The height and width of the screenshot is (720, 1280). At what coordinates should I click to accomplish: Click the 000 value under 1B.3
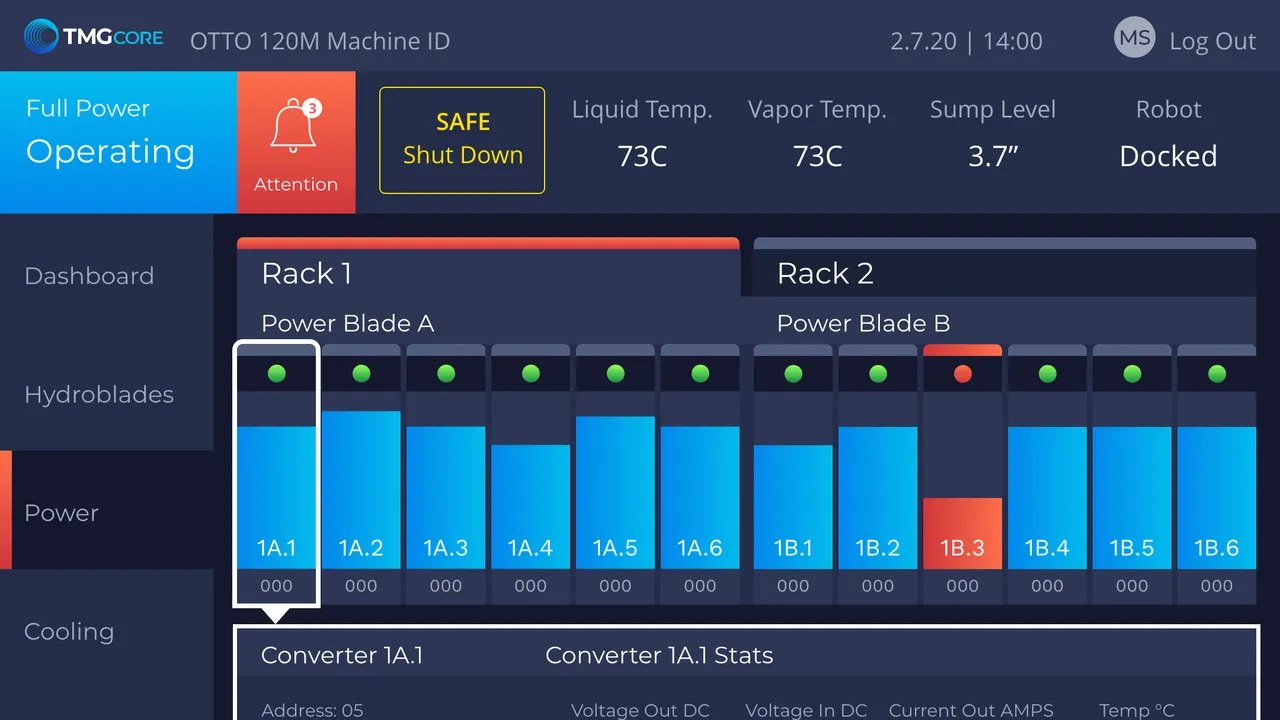[x=963, y=587]
